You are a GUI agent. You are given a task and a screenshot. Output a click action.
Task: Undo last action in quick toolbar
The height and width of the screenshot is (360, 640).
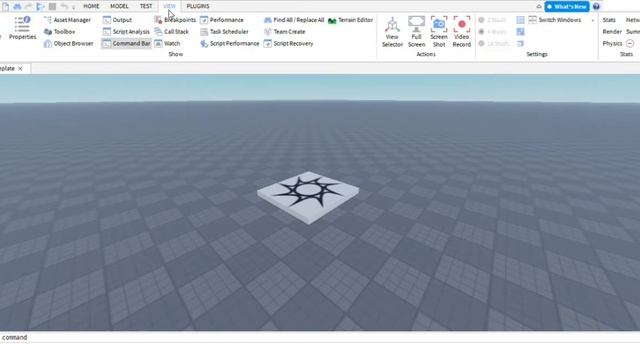point(64,6)
